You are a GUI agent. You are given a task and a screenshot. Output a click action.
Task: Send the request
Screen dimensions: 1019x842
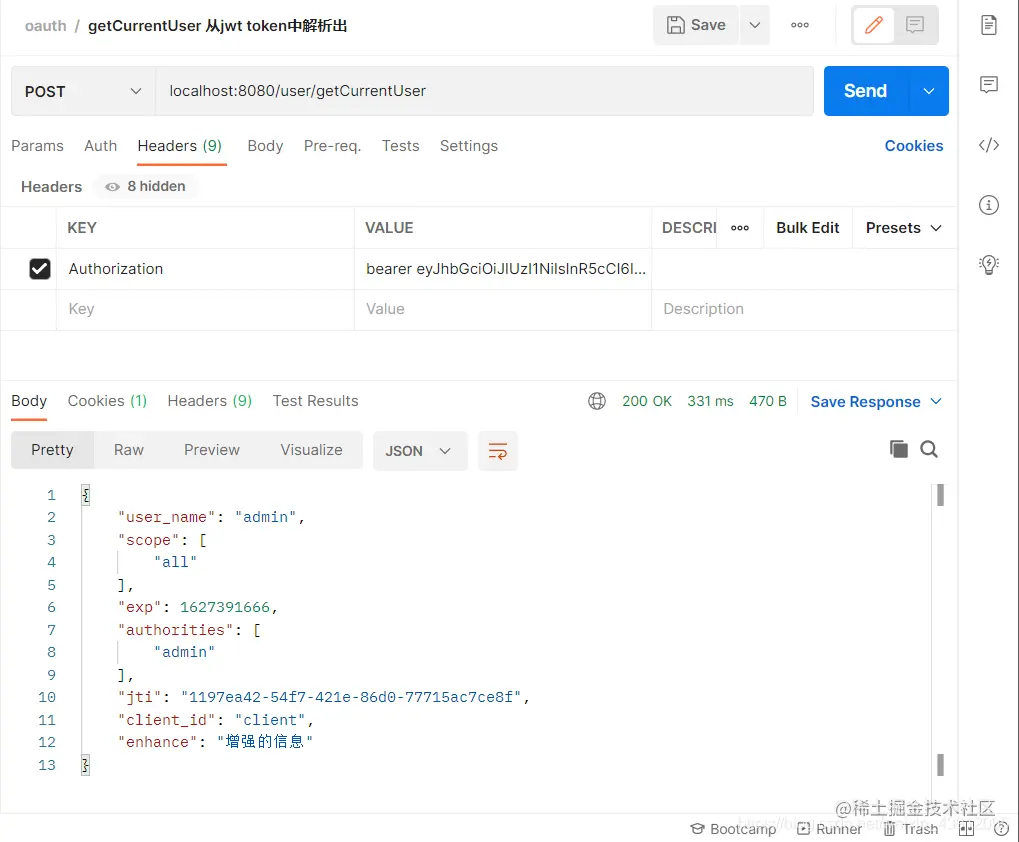[x=865, y=91]
